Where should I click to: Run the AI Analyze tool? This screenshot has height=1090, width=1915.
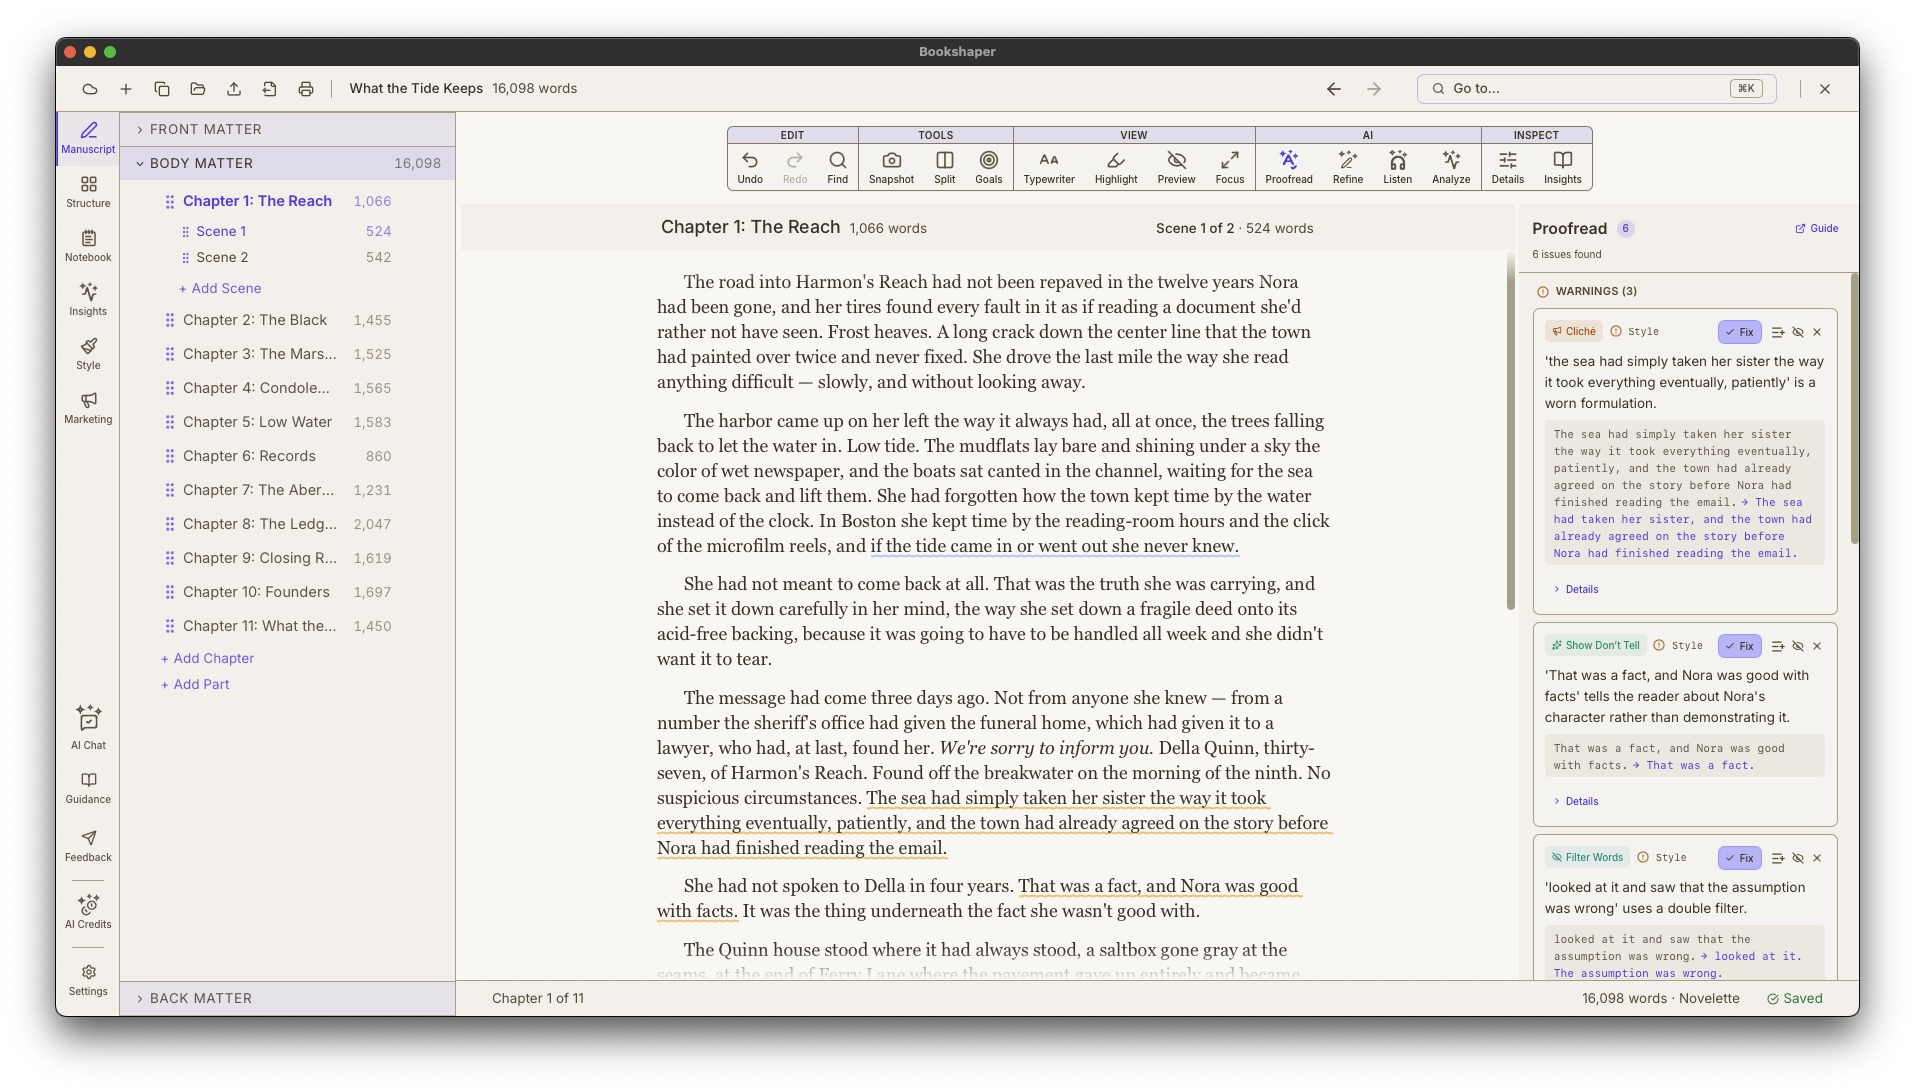(1451, 167)
